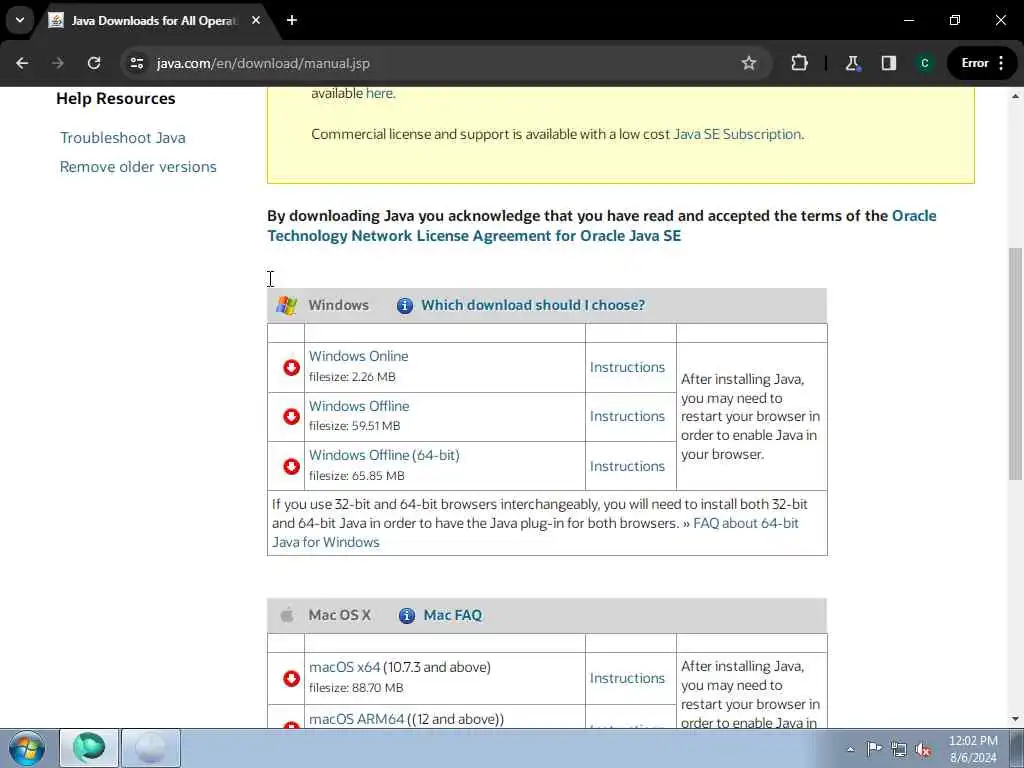Download macOS ARM64 link
The height and width of the screenshot is (768, 1024).
357,719
